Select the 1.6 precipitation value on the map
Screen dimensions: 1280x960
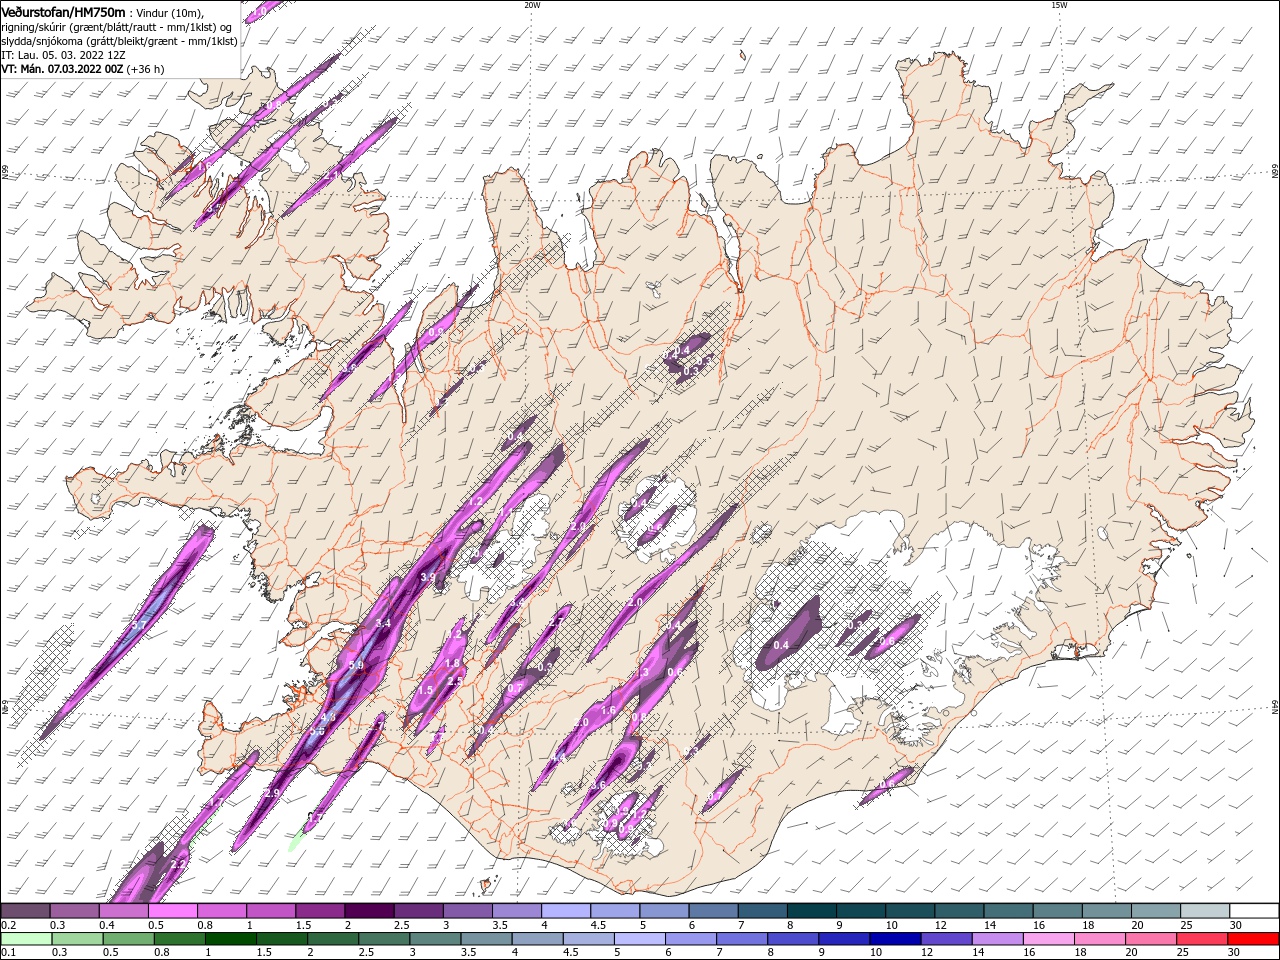click(x=608, y=710)
